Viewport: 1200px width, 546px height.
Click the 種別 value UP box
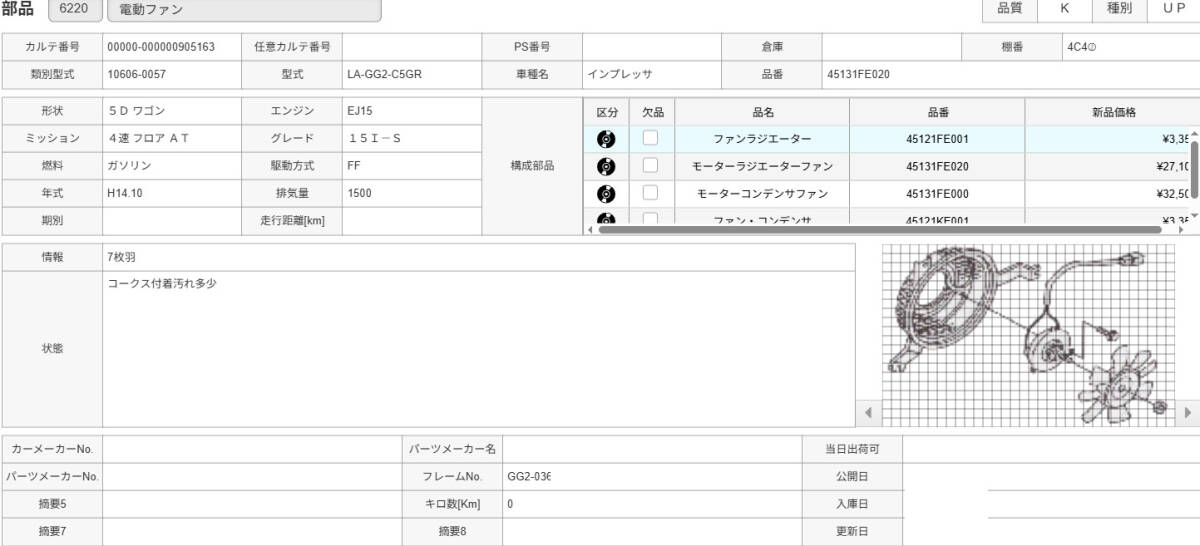click(x=1173, y=9)
